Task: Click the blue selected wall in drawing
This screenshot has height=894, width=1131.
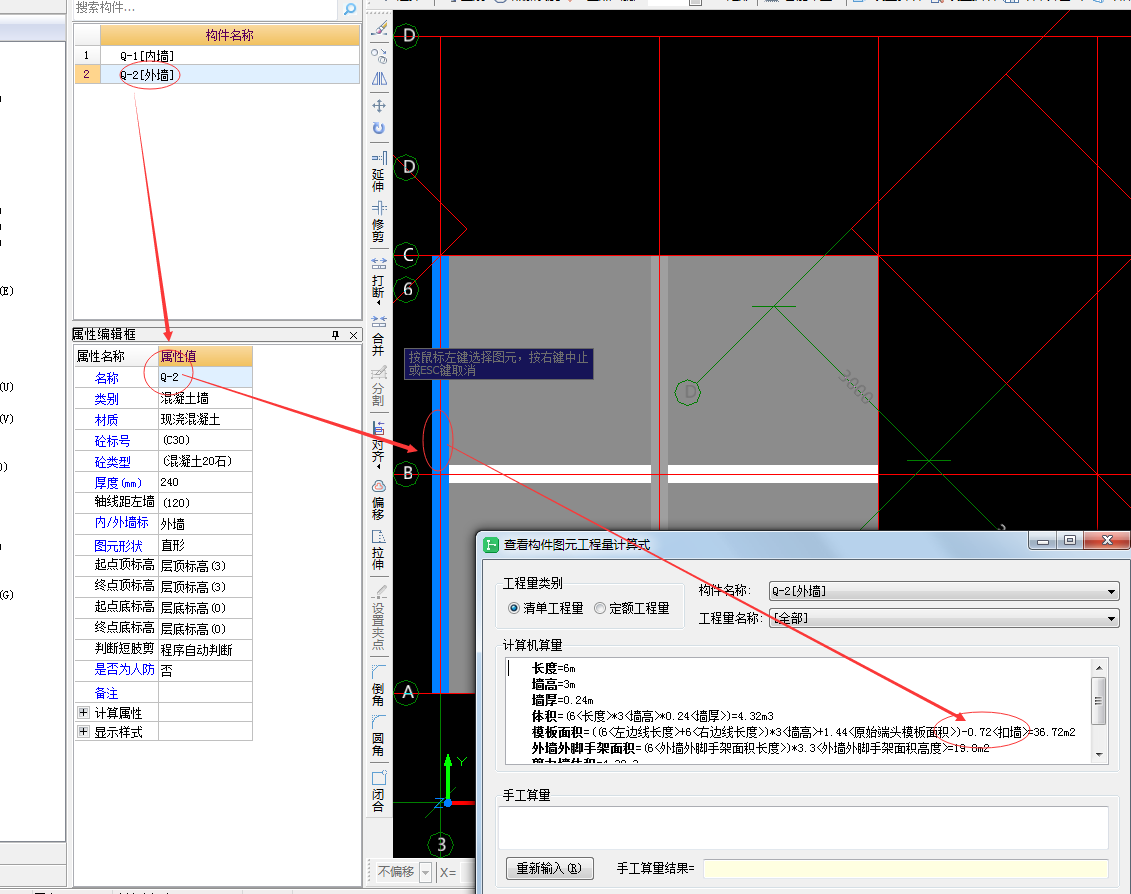Action: tap(440, 474)
